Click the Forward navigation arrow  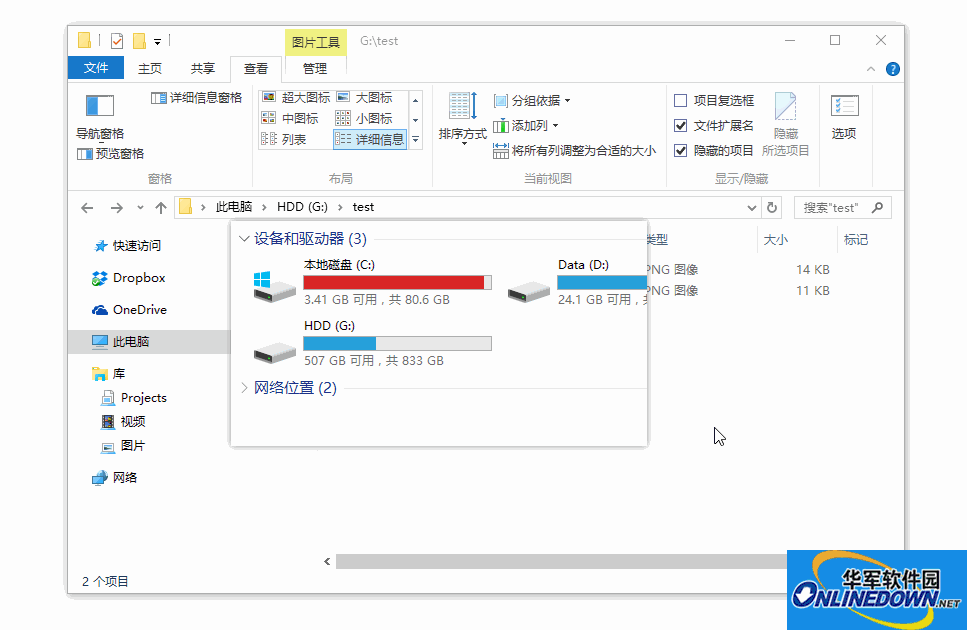[x=117, y=208]
